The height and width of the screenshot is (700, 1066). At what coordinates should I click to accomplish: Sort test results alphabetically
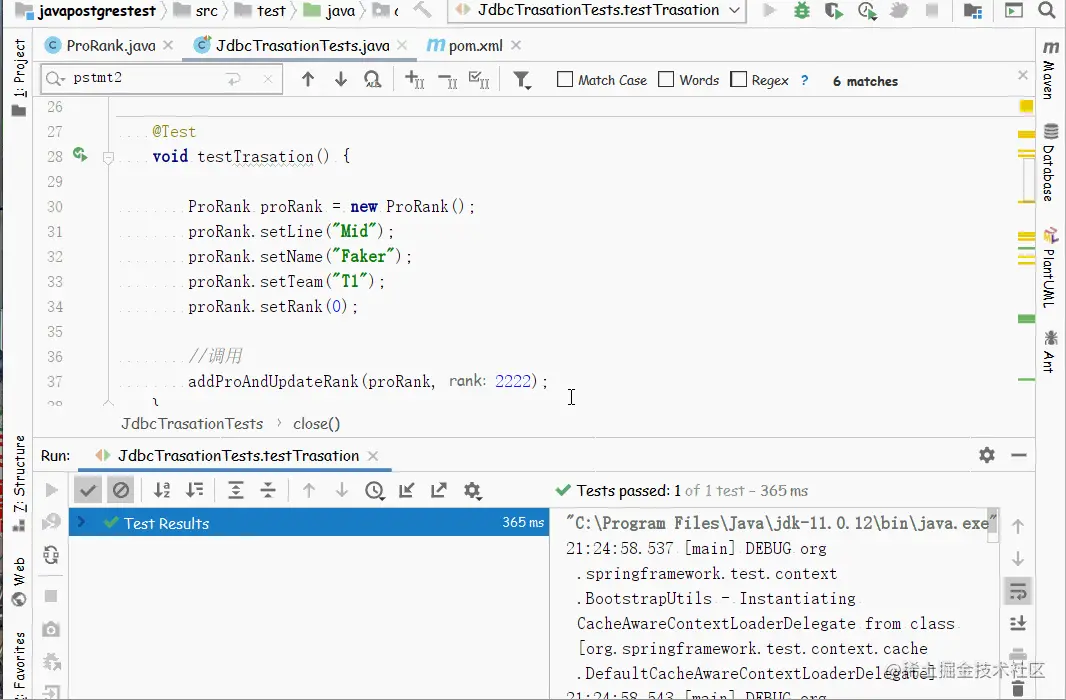pyautogui.click(x=162, y=490)
